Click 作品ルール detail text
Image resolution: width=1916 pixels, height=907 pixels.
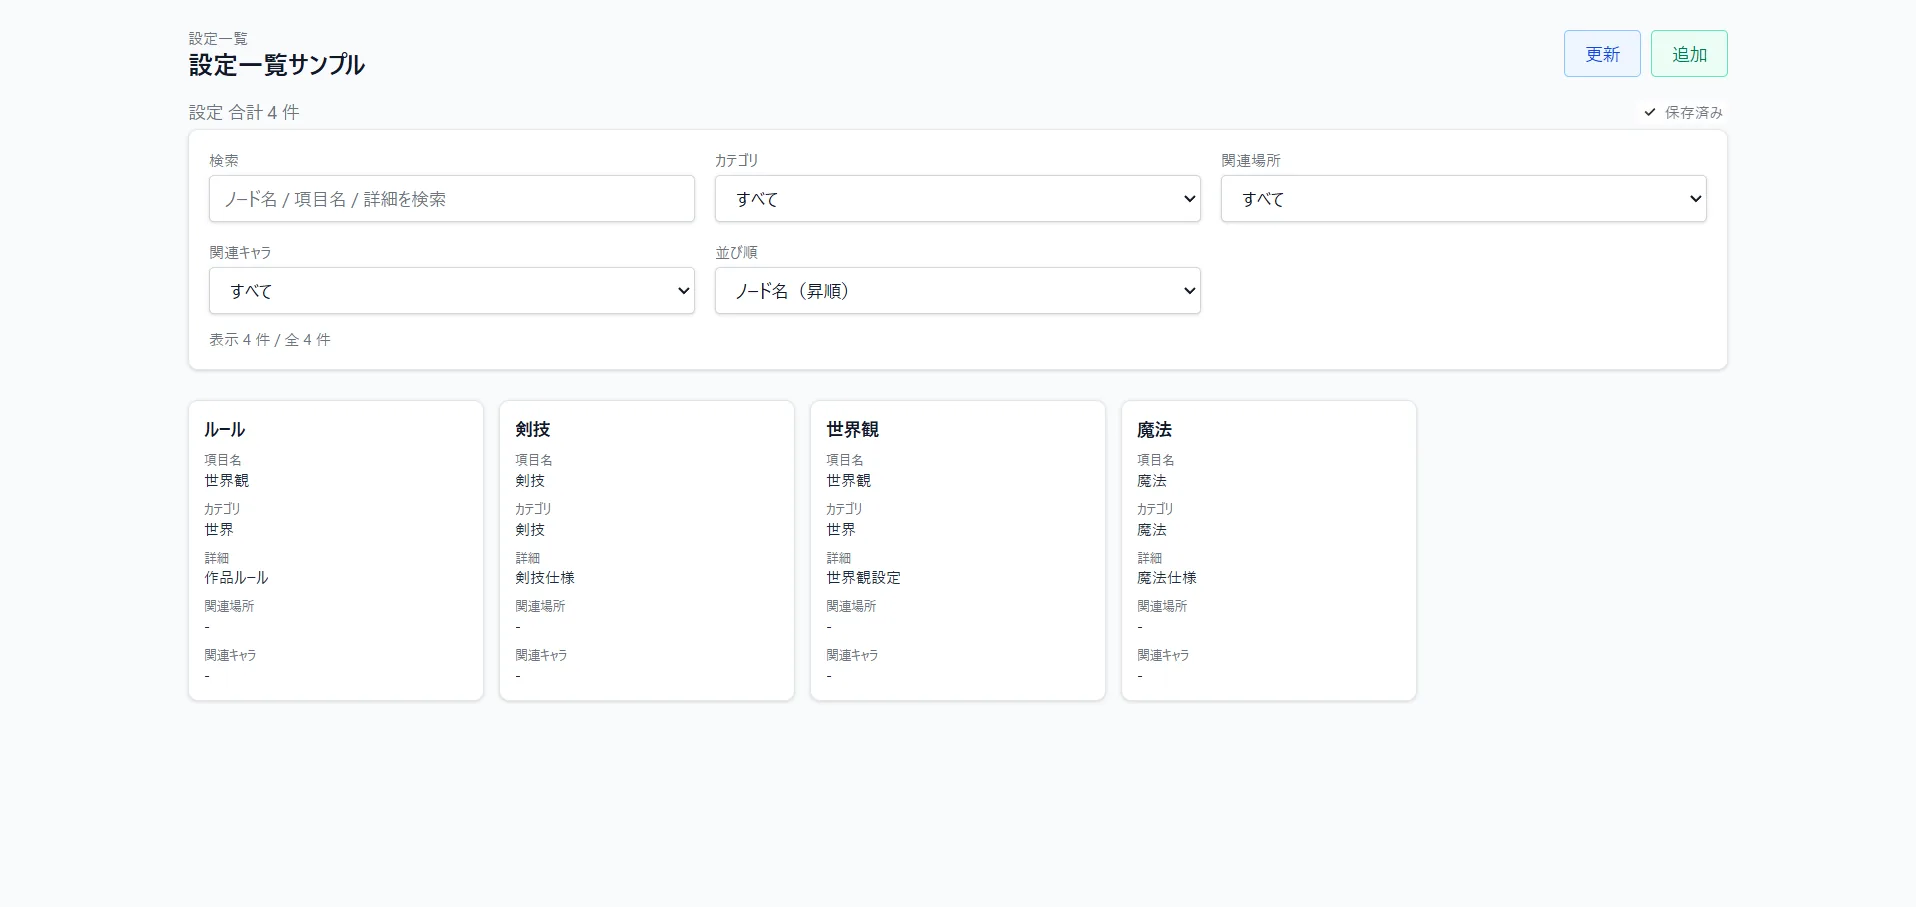pyautogui.click(x=236, y=578)
